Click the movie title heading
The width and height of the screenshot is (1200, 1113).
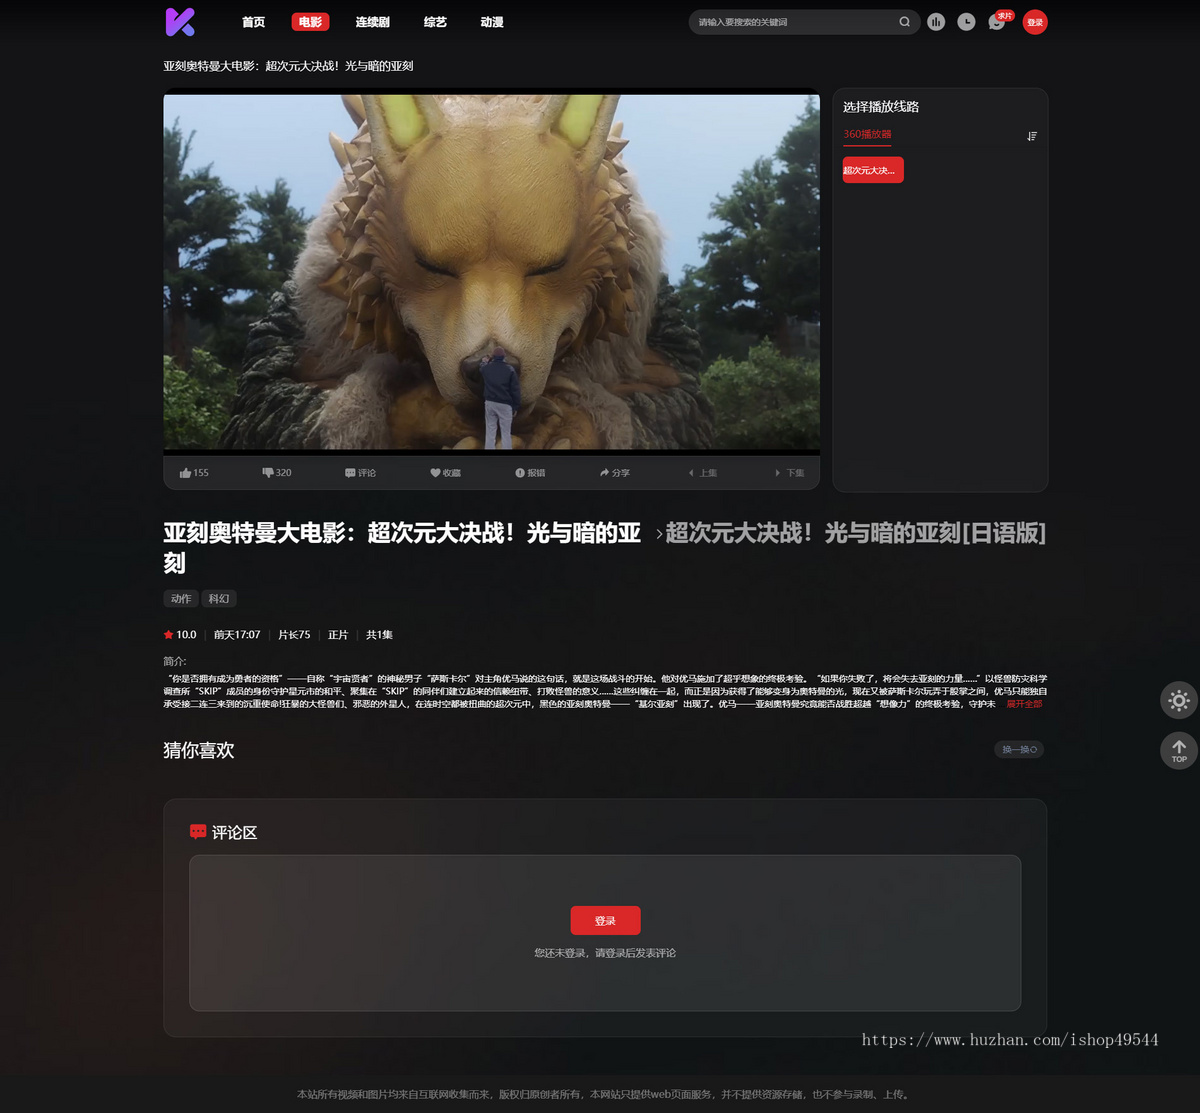(x=402, y=548)
